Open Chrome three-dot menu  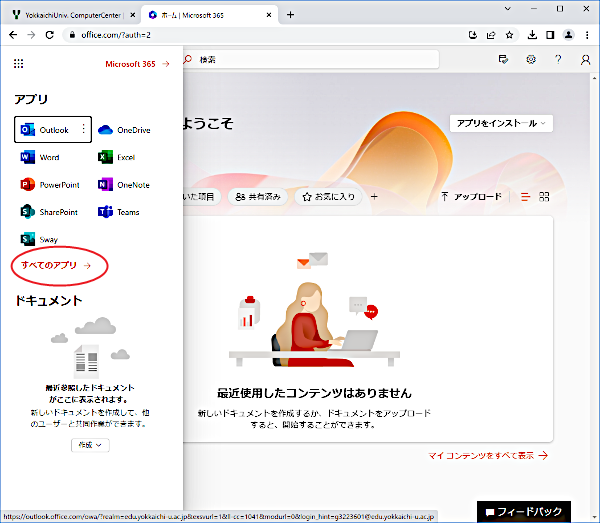pyautogui.click(x=587, y=35)
